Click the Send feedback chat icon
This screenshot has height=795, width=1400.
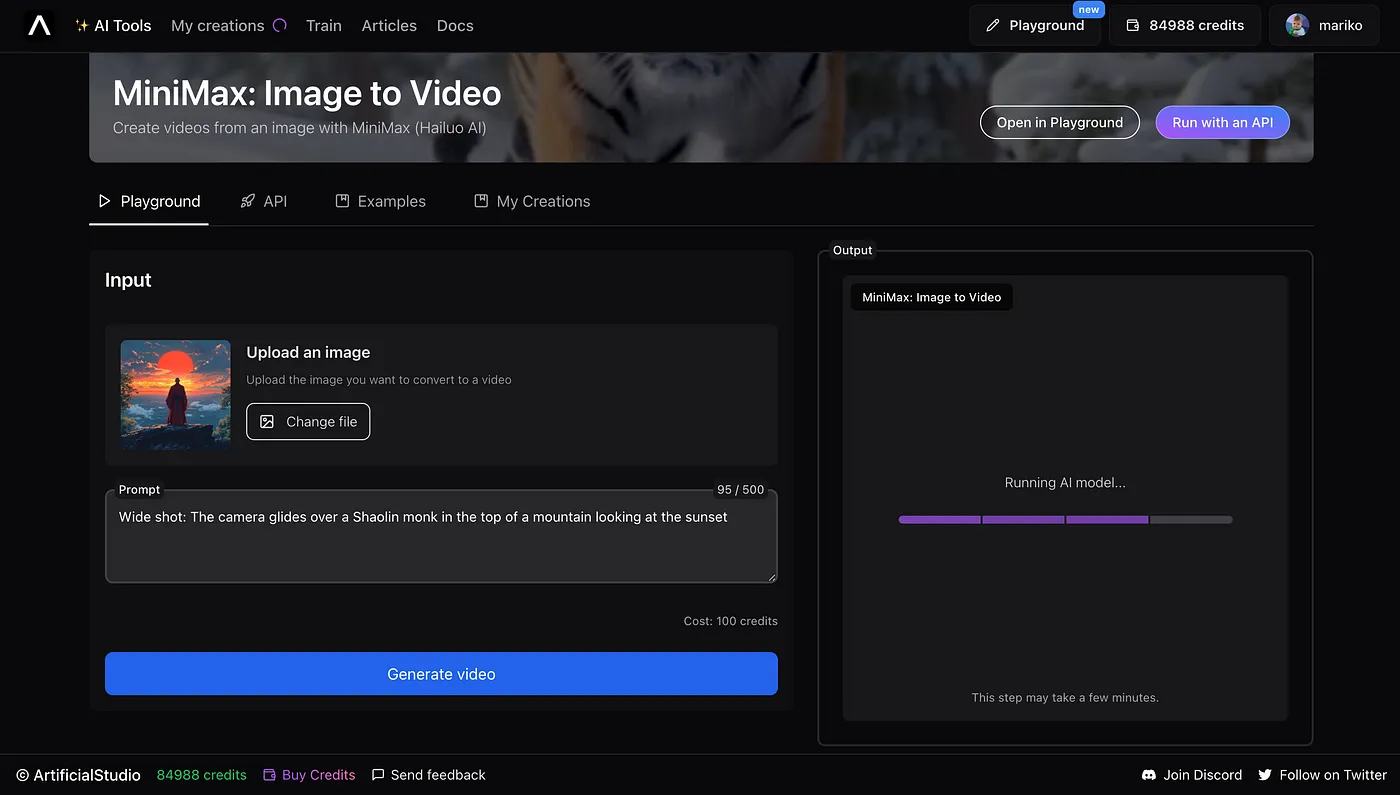378,775
